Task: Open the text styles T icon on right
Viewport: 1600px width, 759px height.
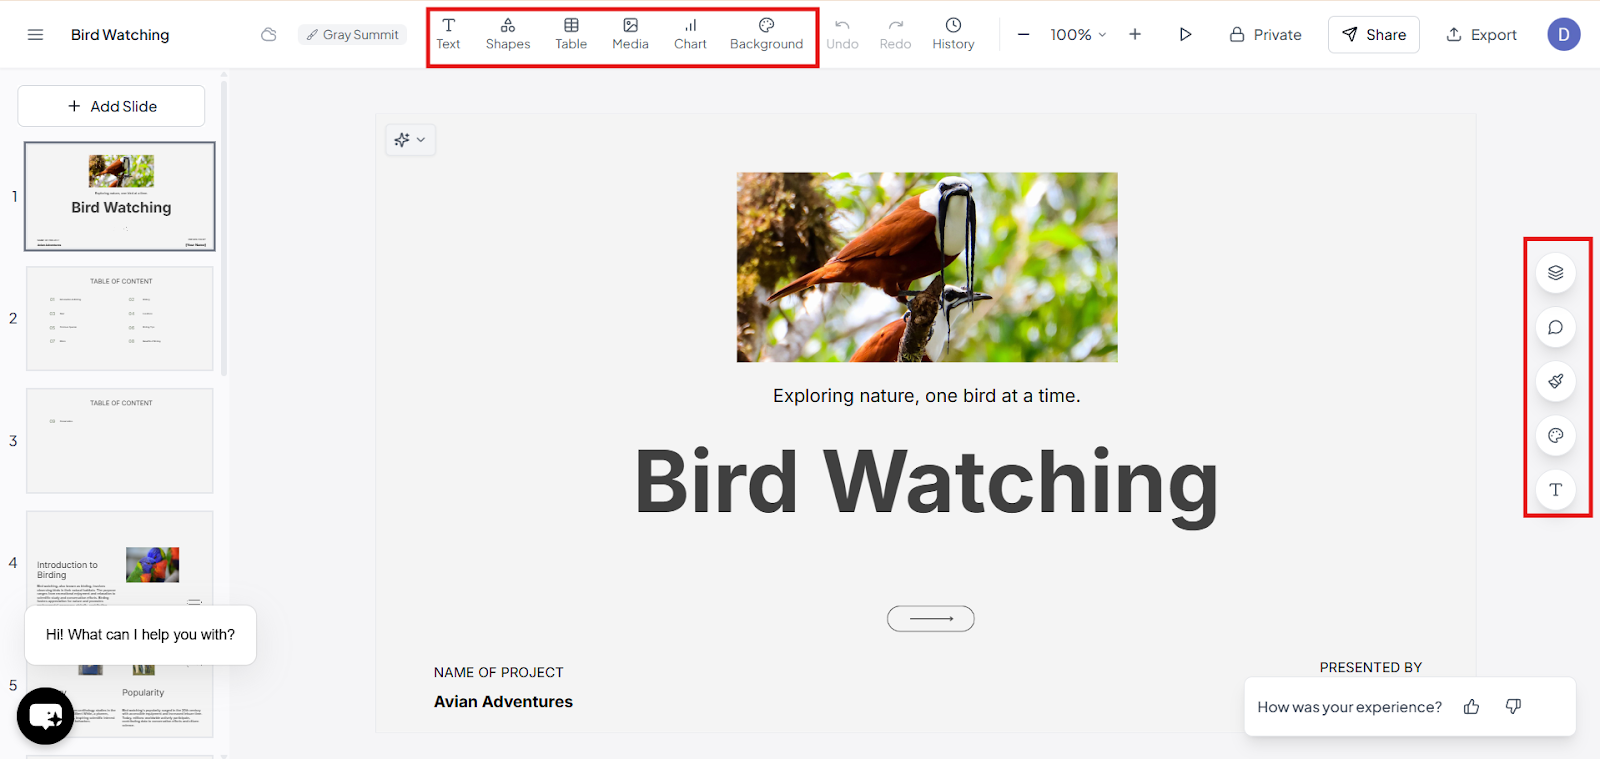Action: point(1556,490)
